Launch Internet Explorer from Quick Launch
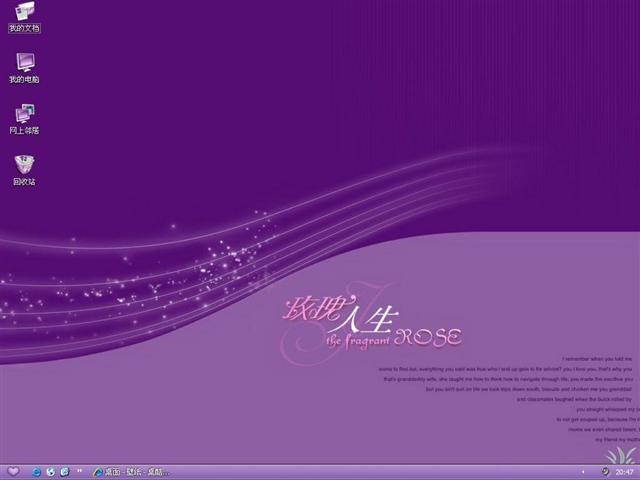640x480 pixels. (x=37, y=471)
